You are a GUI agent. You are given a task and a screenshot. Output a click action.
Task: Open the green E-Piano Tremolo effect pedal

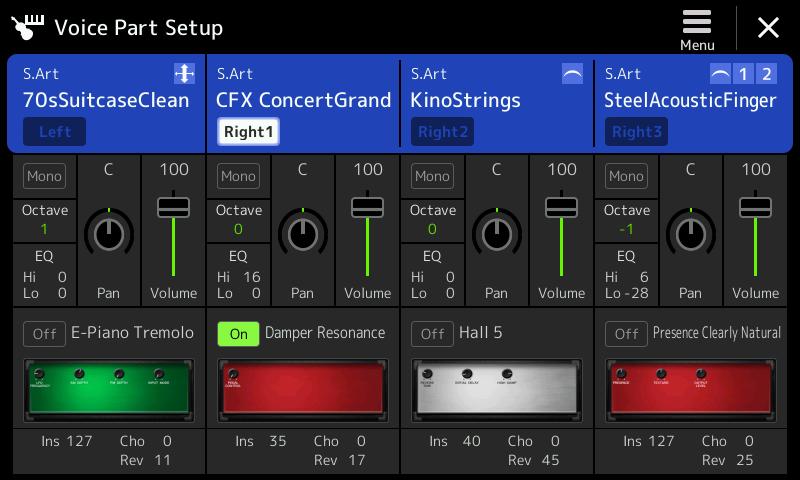[x=109, y=390]
